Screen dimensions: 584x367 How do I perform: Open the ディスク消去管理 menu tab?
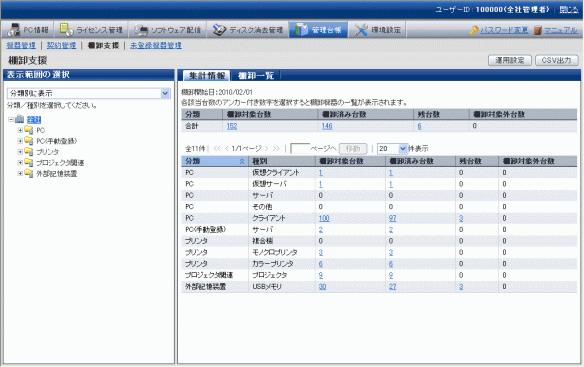tap(248, 30)
